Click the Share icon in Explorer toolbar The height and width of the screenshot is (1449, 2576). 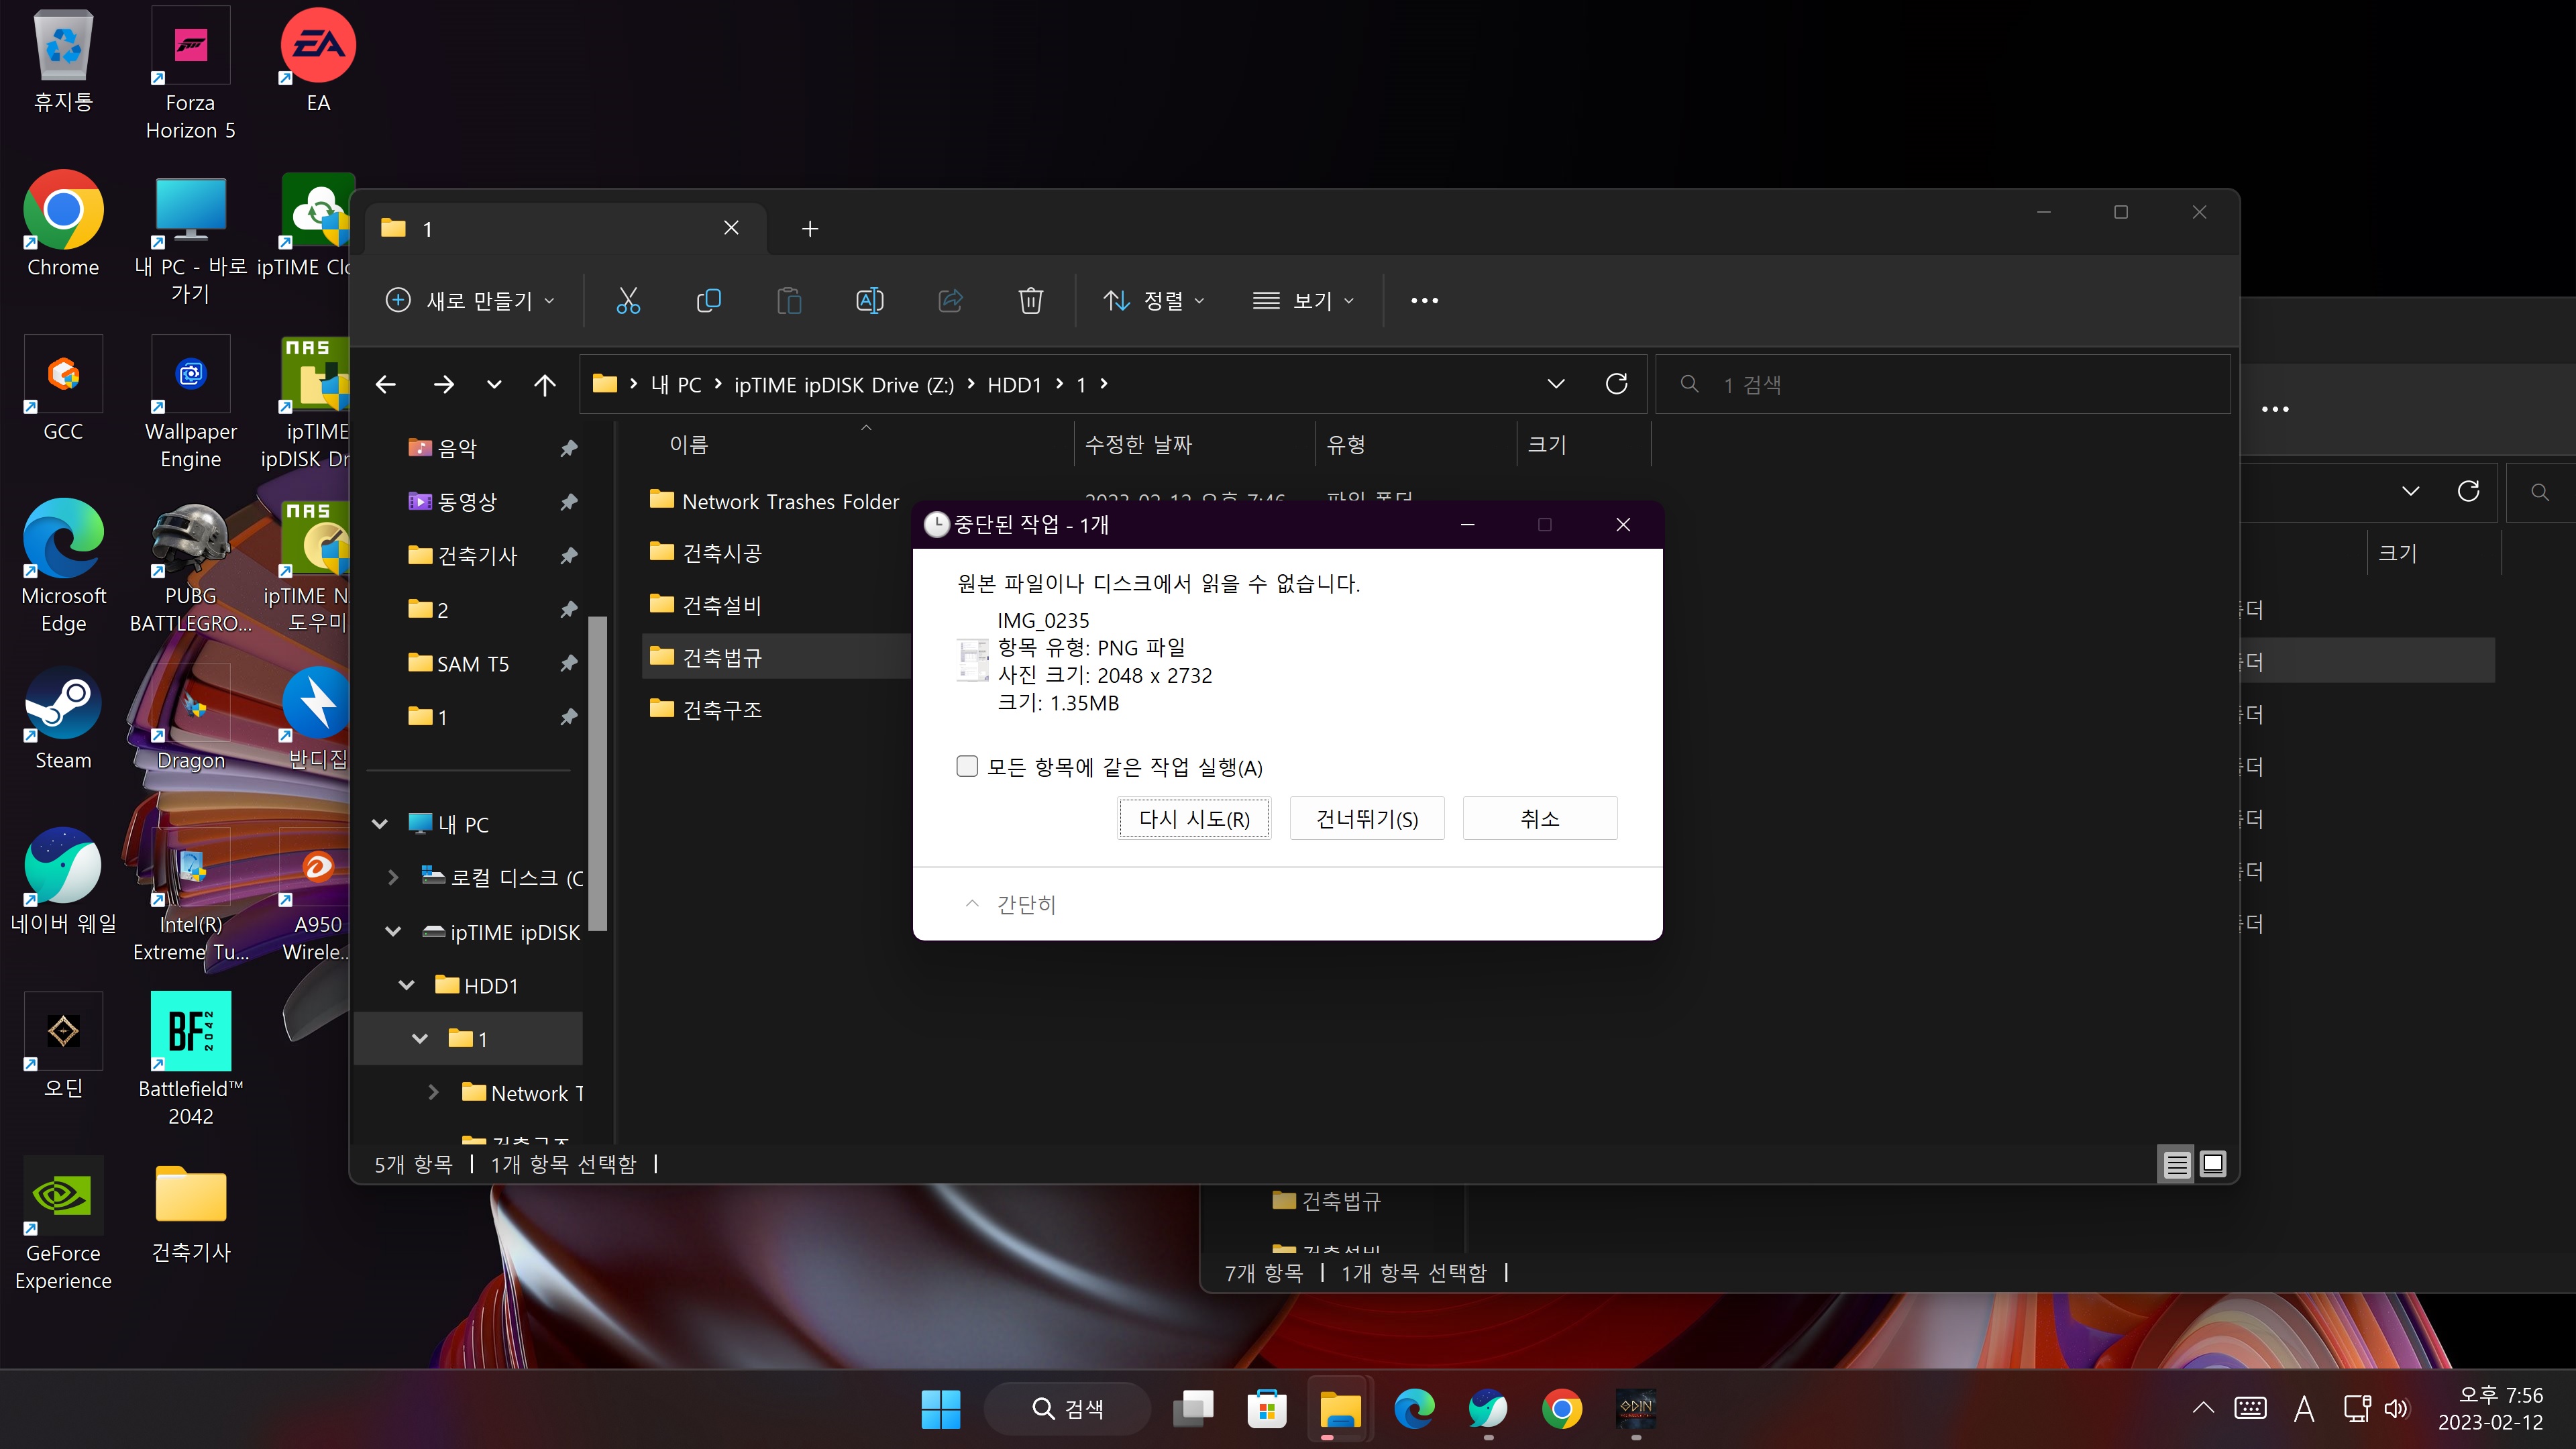(950, 300)
